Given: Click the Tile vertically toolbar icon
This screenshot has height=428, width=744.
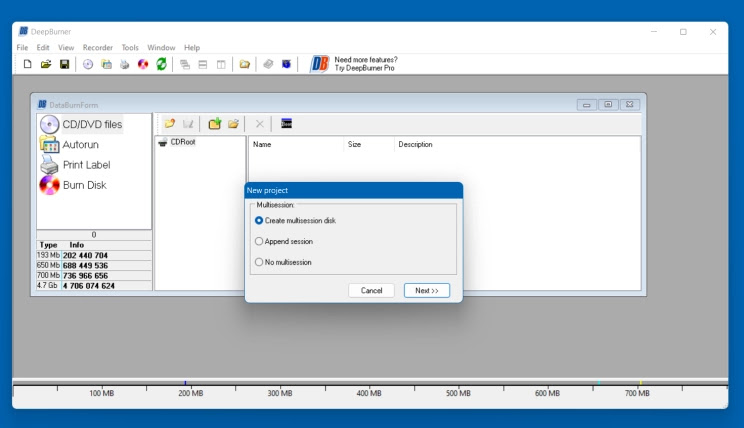Looking at the screenshot, I should (x=221, y=65).
